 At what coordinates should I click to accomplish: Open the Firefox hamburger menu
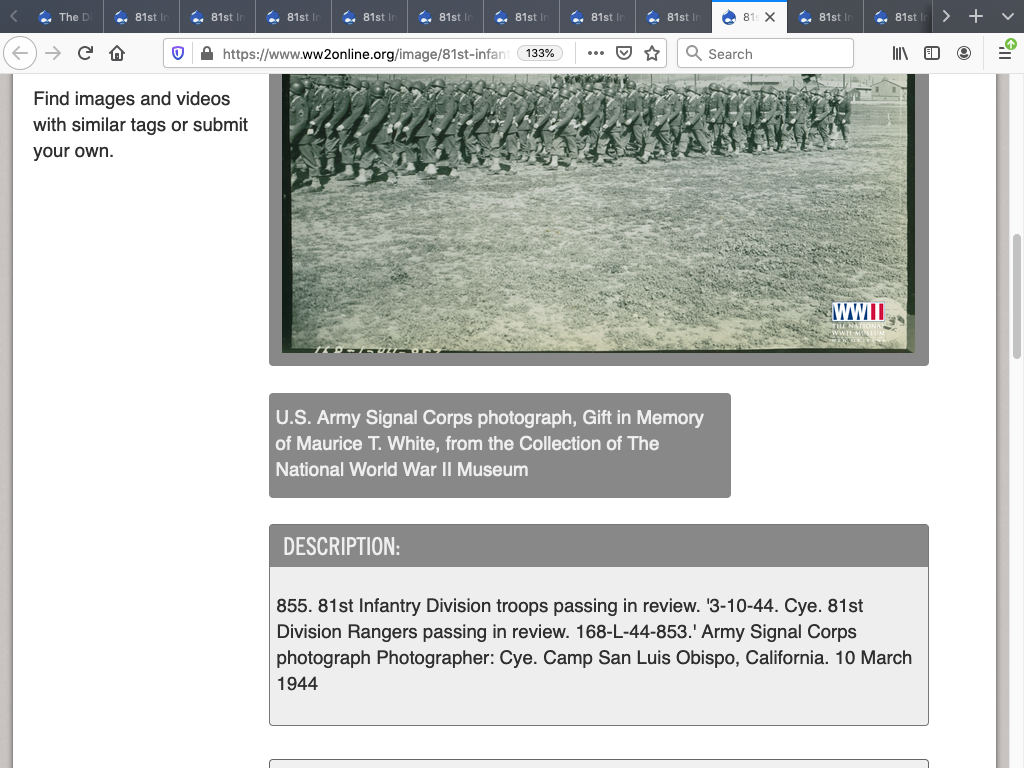[1005, 54]
